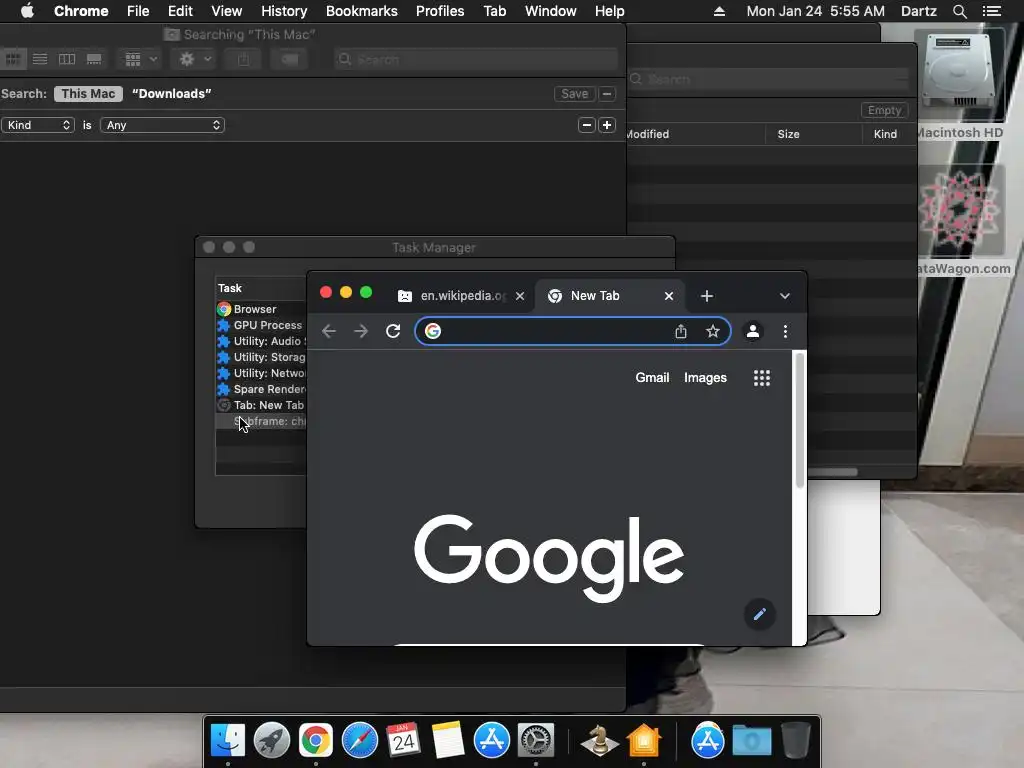Screen dimensions: 1024x768
Task: Select the Browser task row
Action: coord(261,309)
